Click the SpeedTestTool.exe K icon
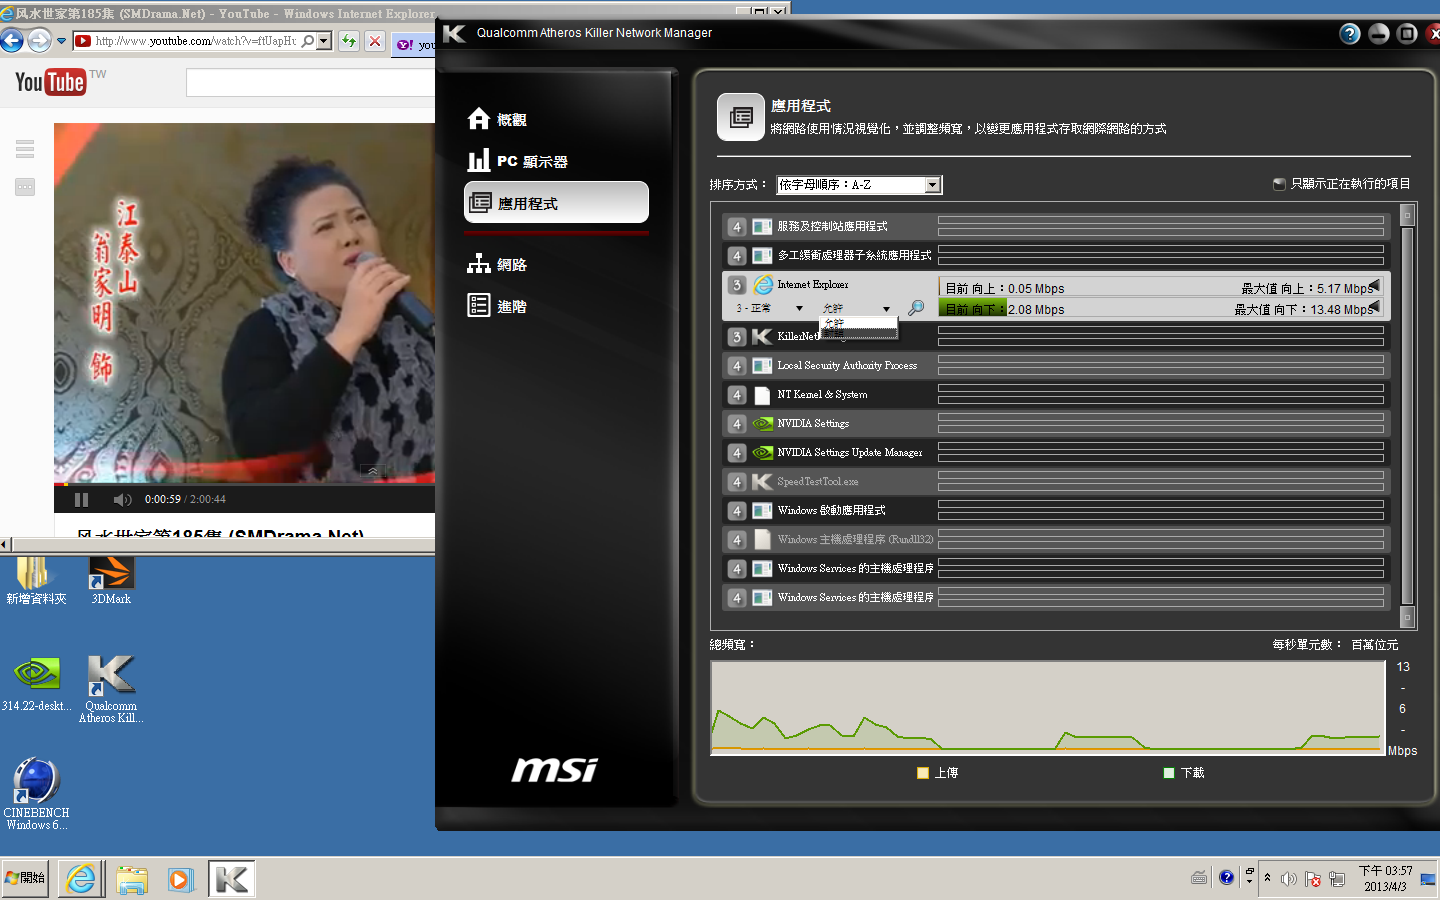Viewport: 1440px width, 900px height. [x=762, y=482]
